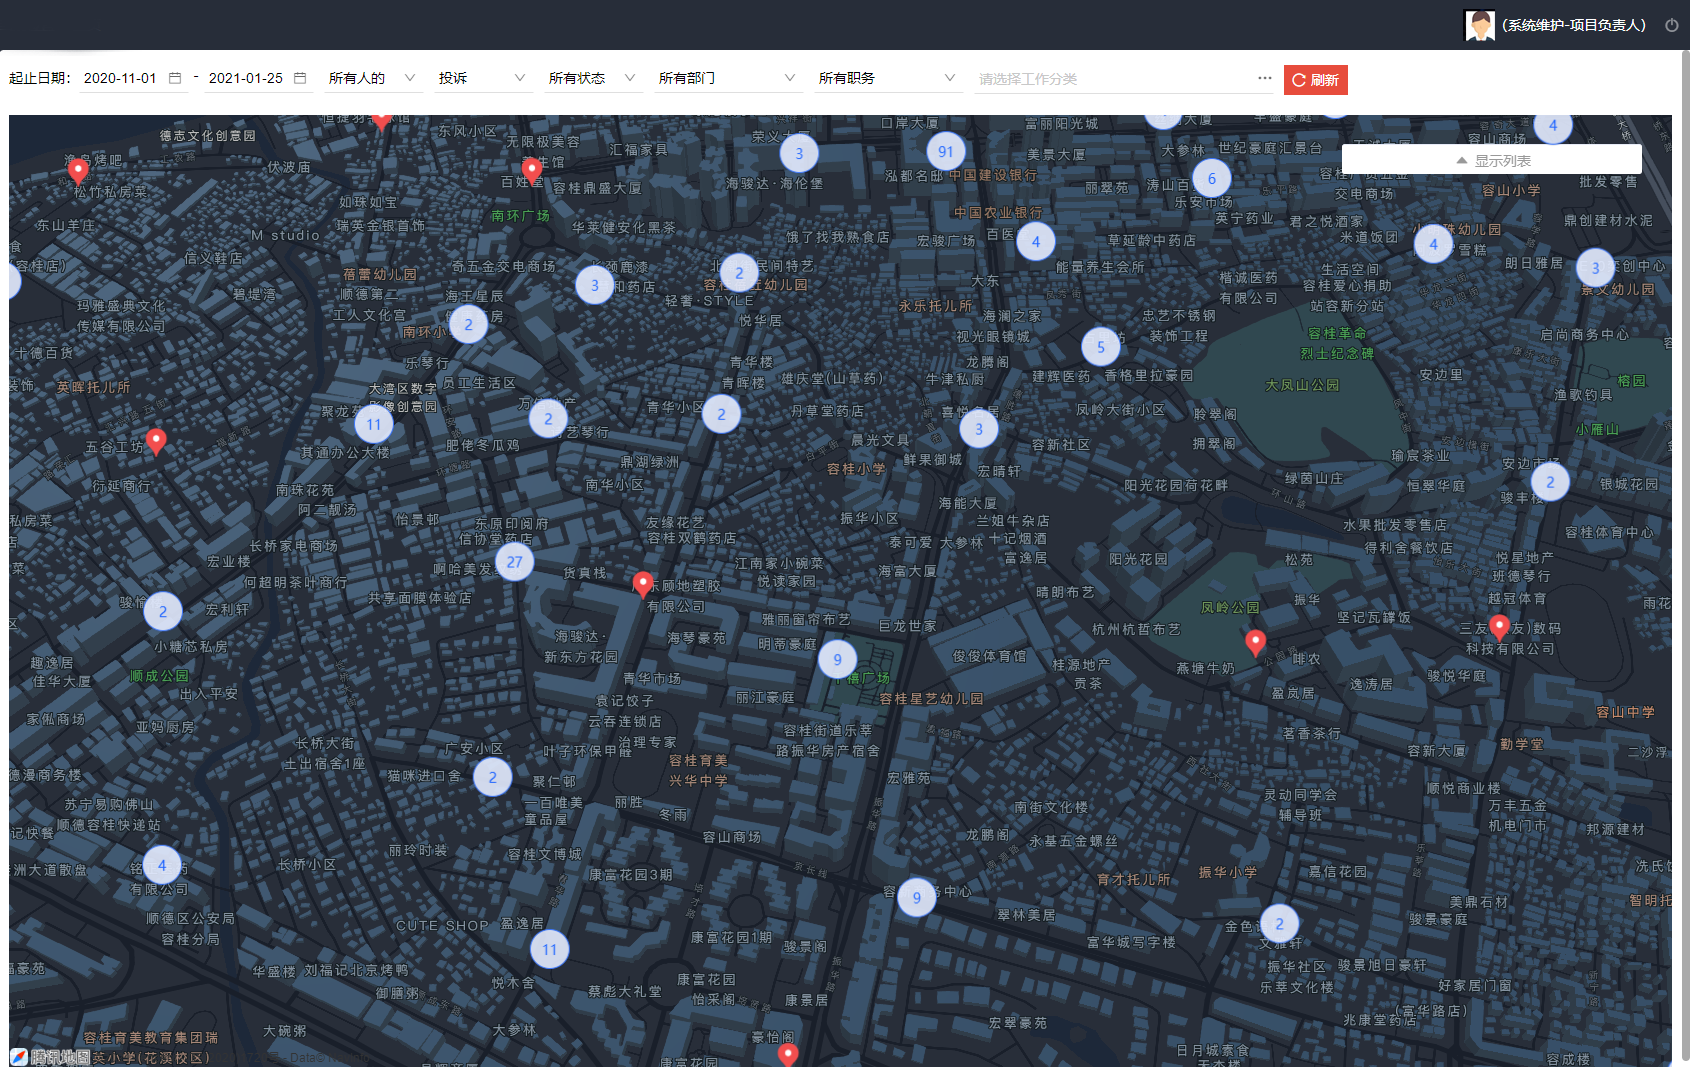The height and width of the screenshot is (1069, 1690).
Task: Open calendar icon for start date 2020-11-01
Action: click(175, 78)
